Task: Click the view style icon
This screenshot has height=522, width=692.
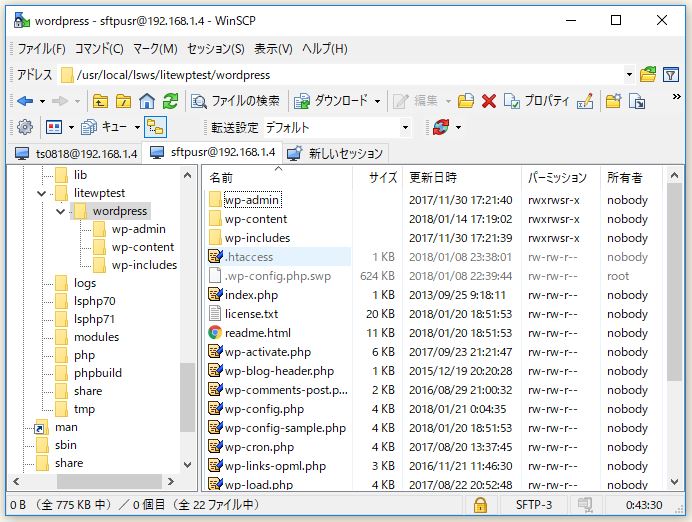Action: click(54, 128)
